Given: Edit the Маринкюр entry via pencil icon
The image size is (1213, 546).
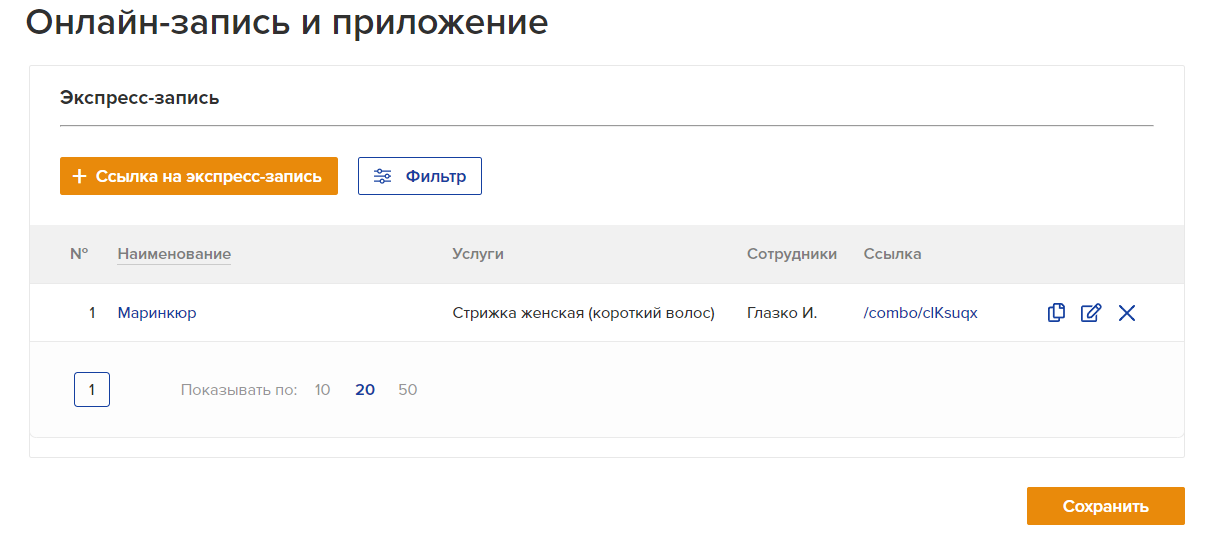Looking at the screenshot, I should (x=1091, y=313).
